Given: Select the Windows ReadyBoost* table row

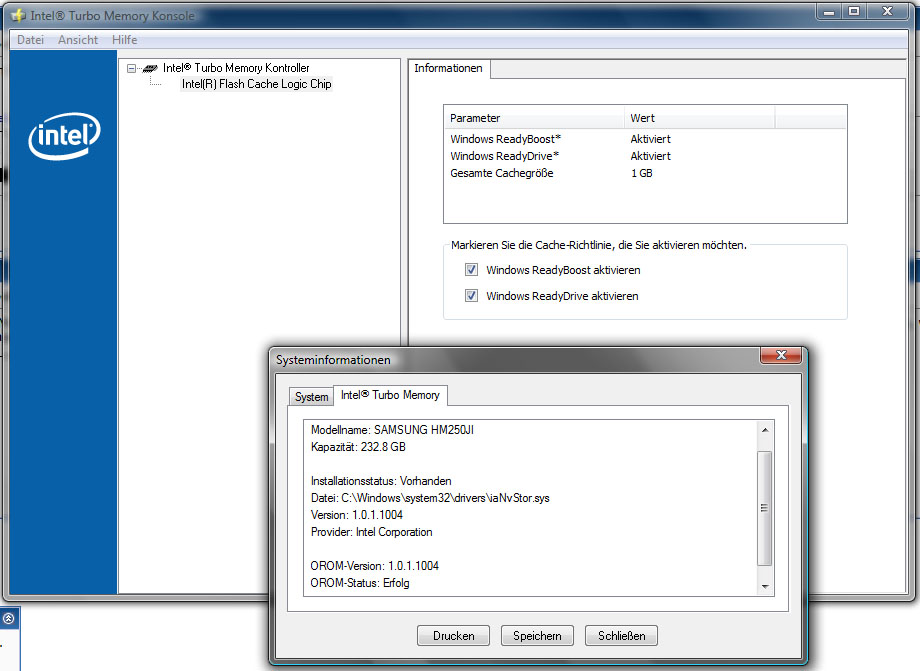Looking at the screenshot, I should [645, 139].
